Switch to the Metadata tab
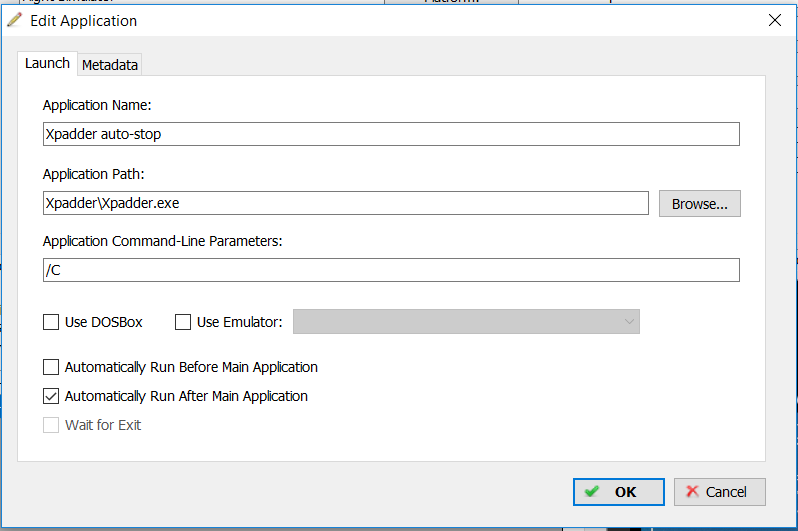This screenshot has height=531, width=798. click(109, 65)
